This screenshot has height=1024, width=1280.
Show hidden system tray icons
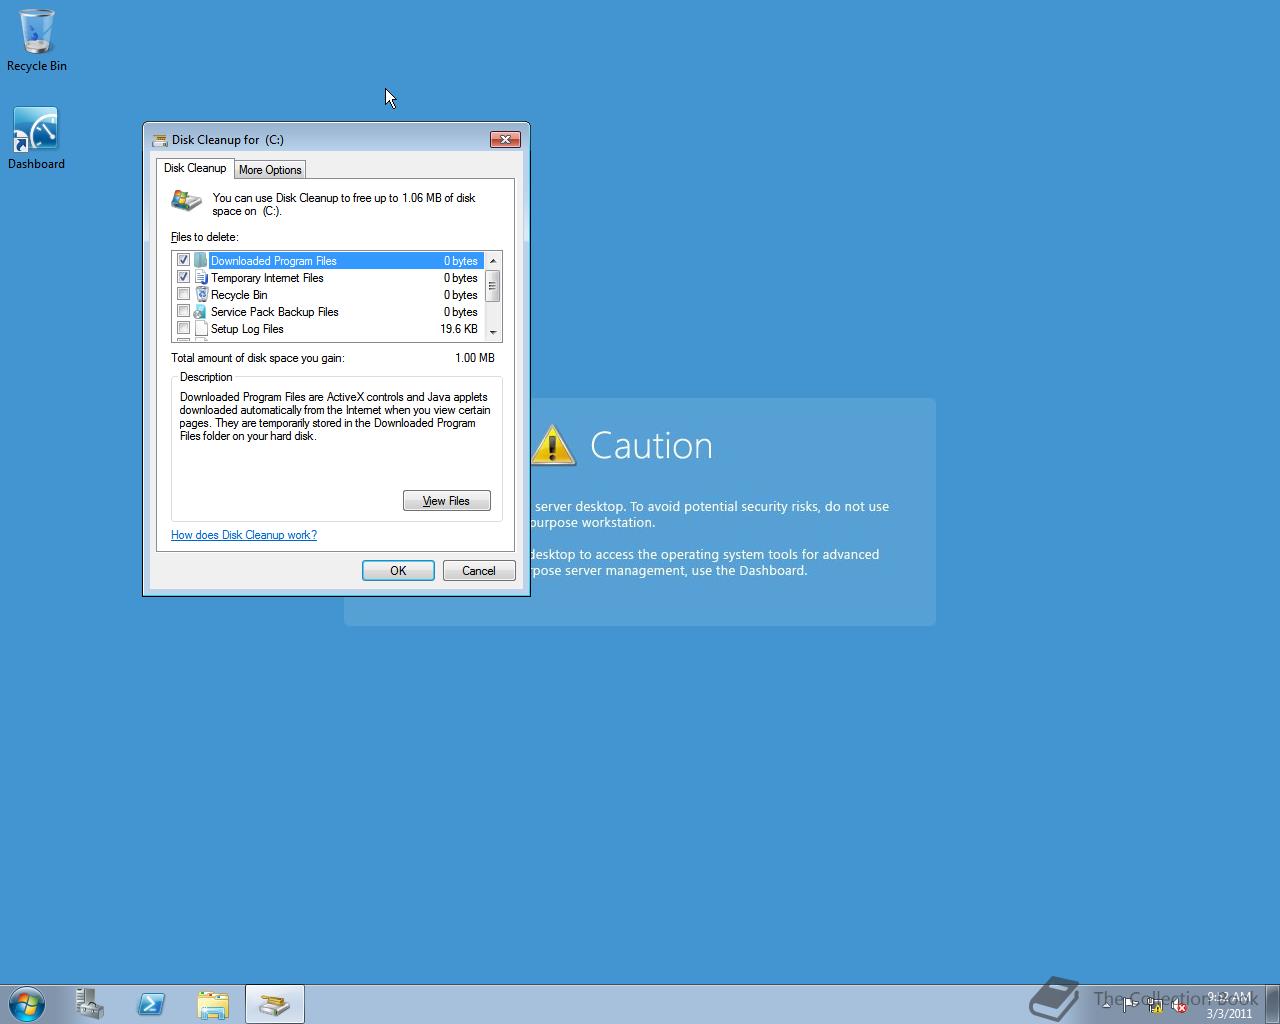click(1106, 1006)
